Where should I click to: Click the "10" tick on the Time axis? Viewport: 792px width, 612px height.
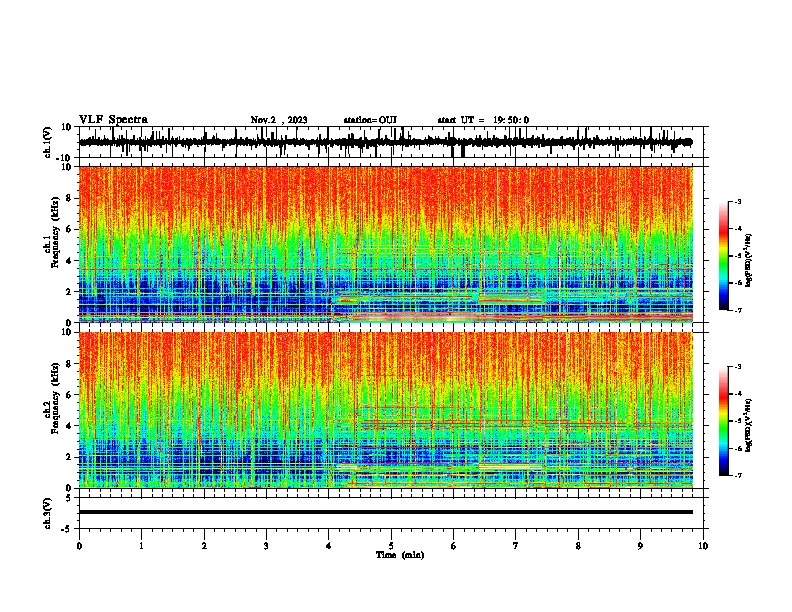[703, 546]
